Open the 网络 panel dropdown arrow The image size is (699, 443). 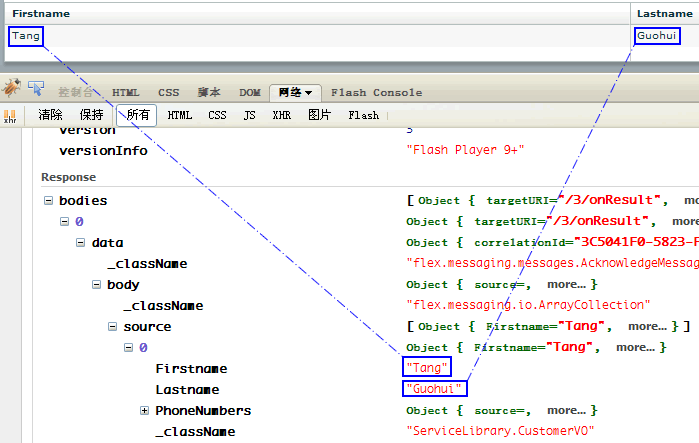(x=313, y=93)
